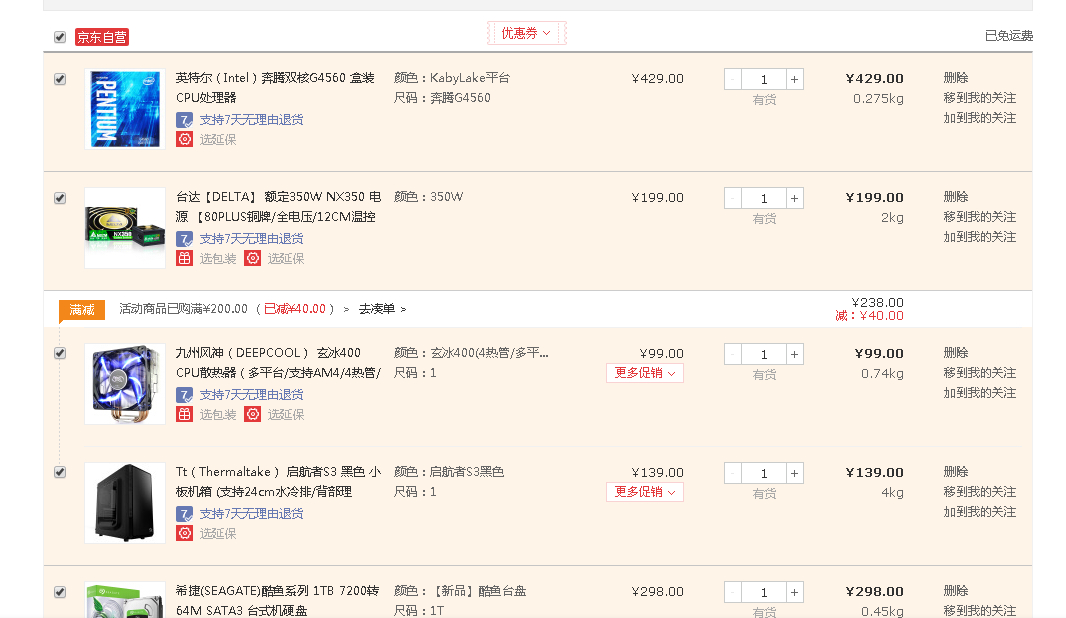Toggle the 京东自营 store checkbox
This screenshot has height=618, width=1066.
(x=60, y=37)
